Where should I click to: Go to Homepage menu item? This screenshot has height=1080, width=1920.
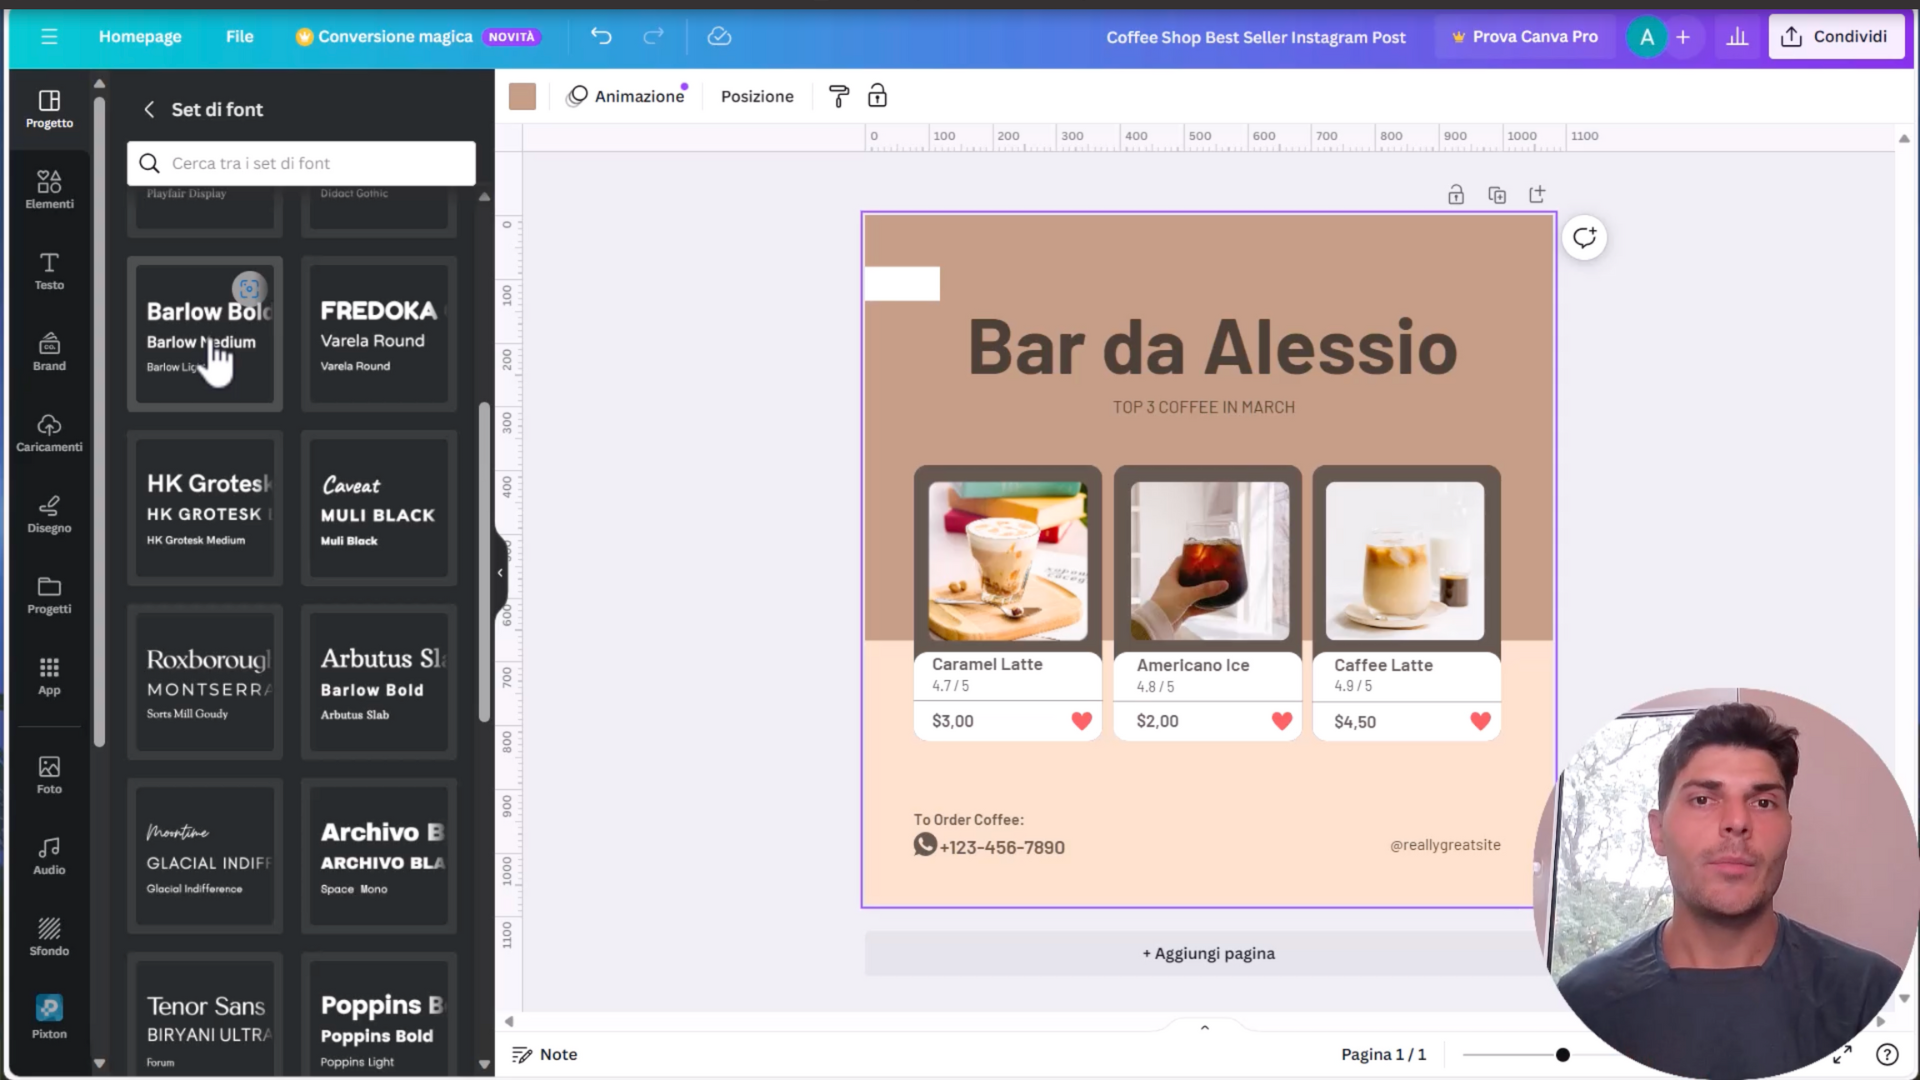(x=140, y=37)
